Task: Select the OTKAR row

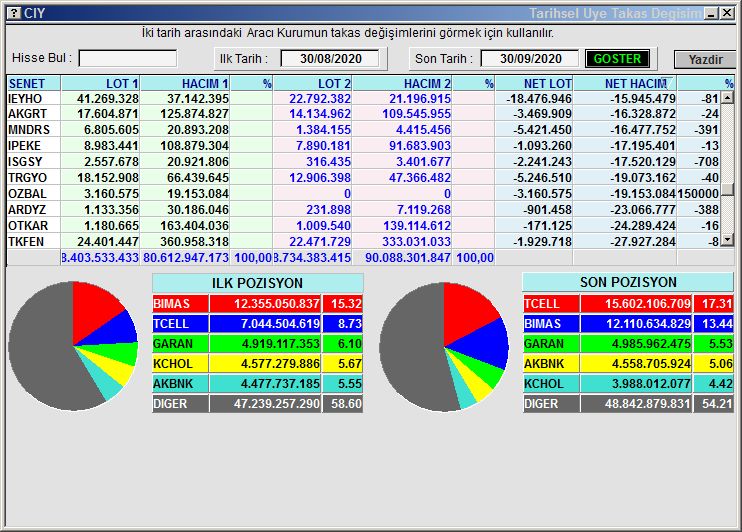Action: click(x=363, y=226)
